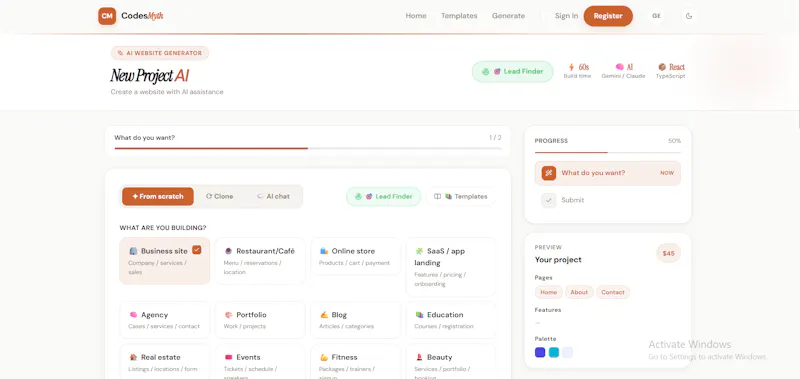Screen dimensions: 800x379
Task: Click the Submit step in Progress panel
Action: [x=608, y=200]
